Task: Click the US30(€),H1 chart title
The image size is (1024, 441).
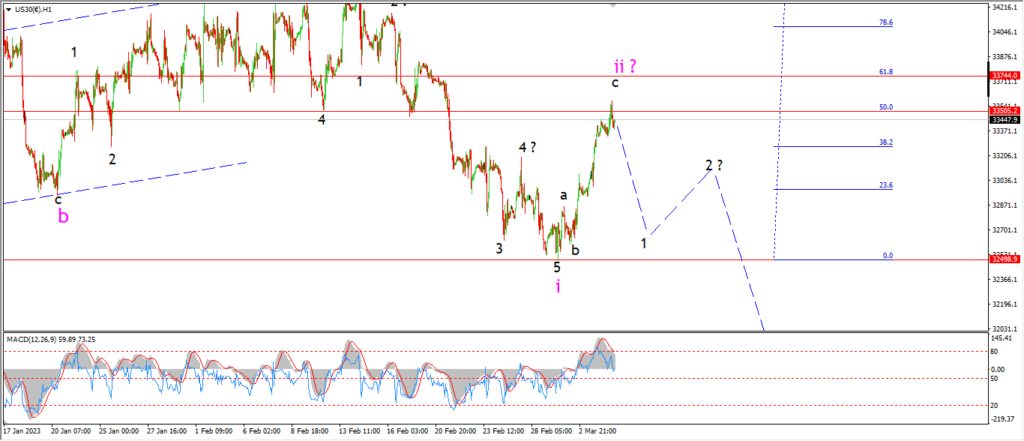Action: pos(33,10)
